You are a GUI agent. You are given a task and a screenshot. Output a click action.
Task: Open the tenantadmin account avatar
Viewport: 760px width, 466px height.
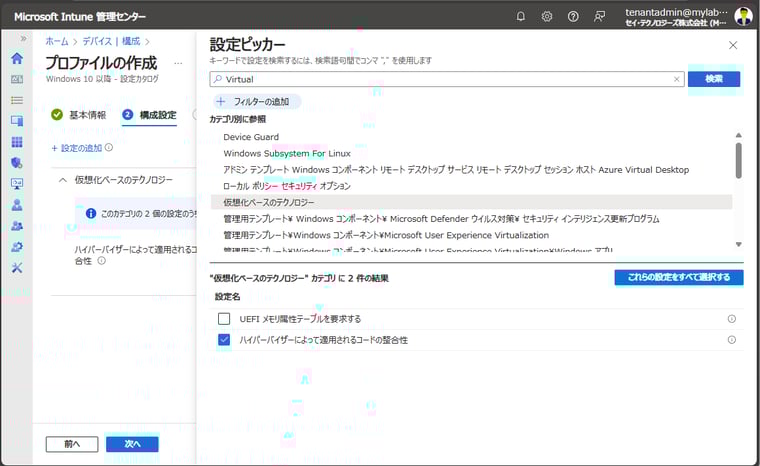coord(743,16)
